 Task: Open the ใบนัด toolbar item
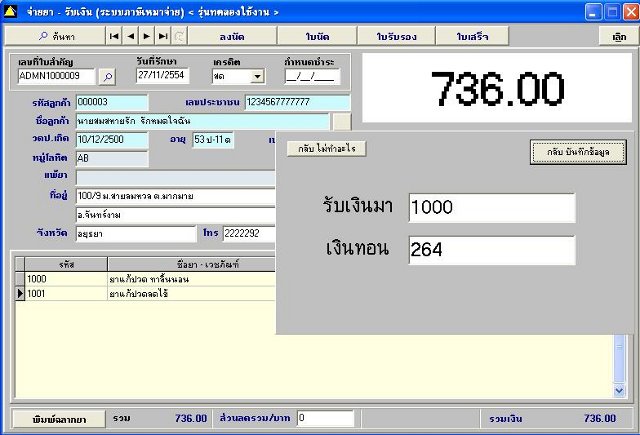pyautogui.click(x=317, y=36)
